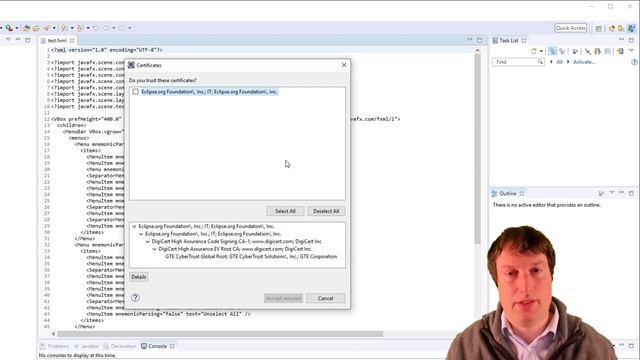640x360 pixels.
Task: Switch to the rightmost highlighted perspective icon
Action: pyautogui.click(x=631, y=28)
